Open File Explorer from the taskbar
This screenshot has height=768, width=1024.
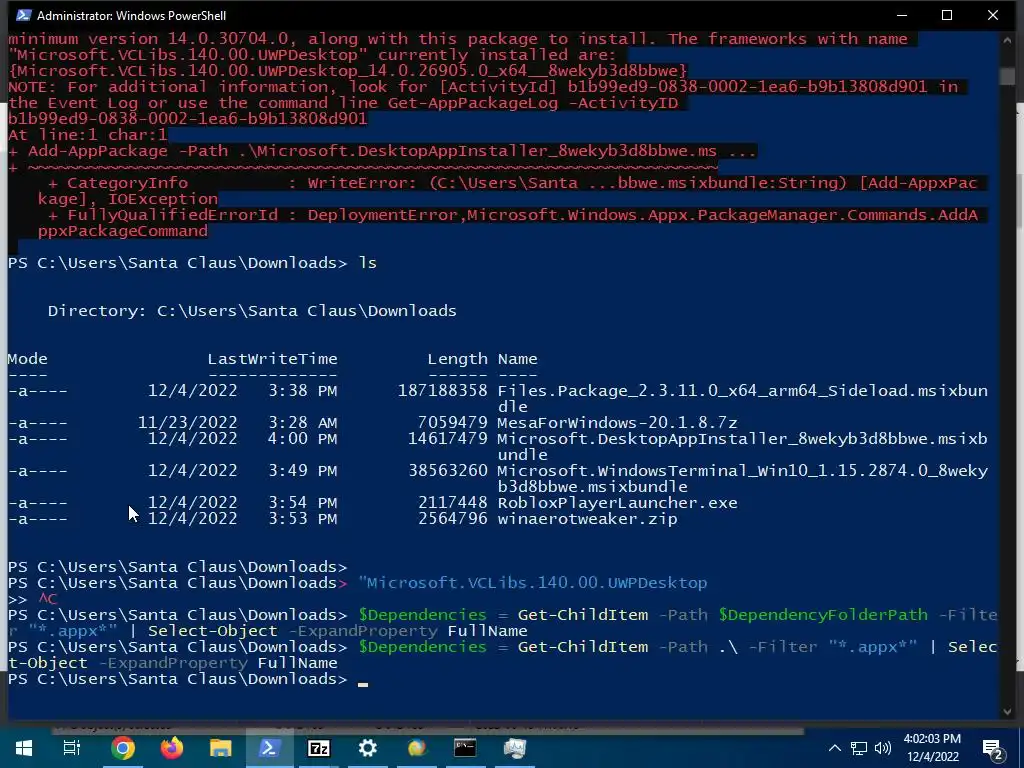pos(221,748)
